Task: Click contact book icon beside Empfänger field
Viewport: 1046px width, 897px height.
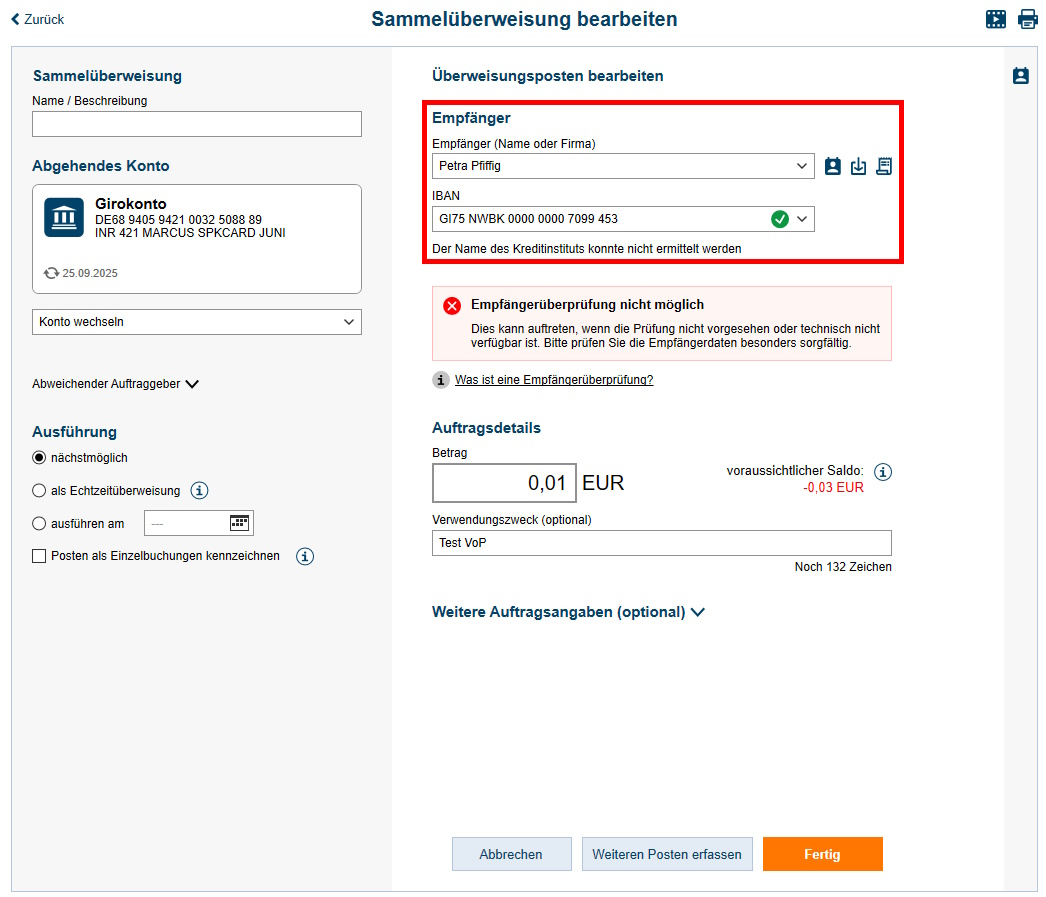Action: pyautogui.click(x=833, y=167)
